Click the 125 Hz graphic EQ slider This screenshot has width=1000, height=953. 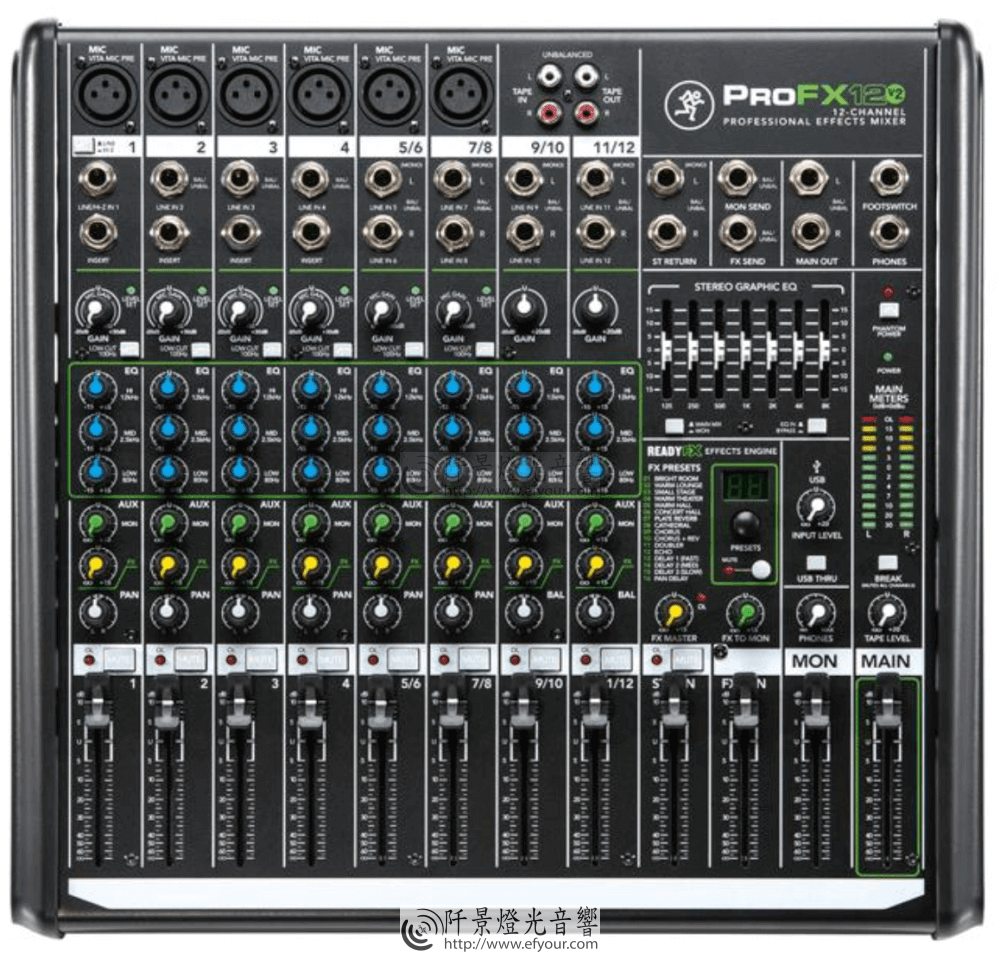click(667, 350)
